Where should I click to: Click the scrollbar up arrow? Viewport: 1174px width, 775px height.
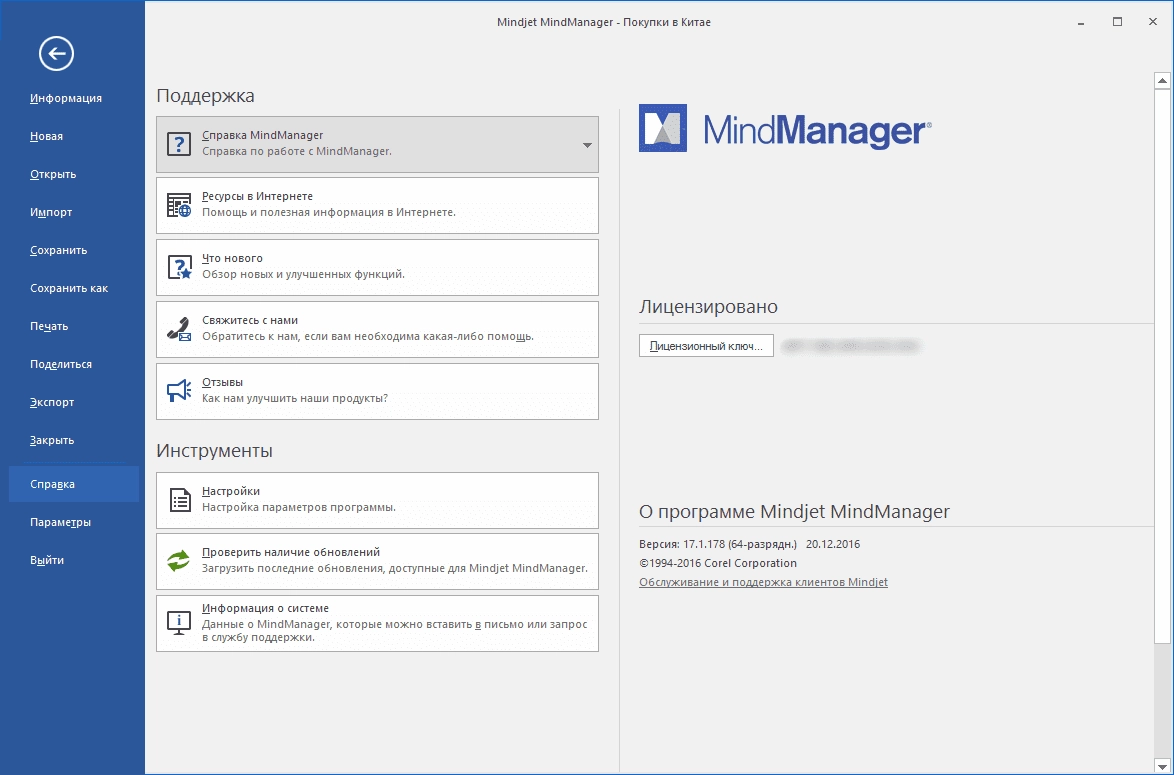point(1162,80)
